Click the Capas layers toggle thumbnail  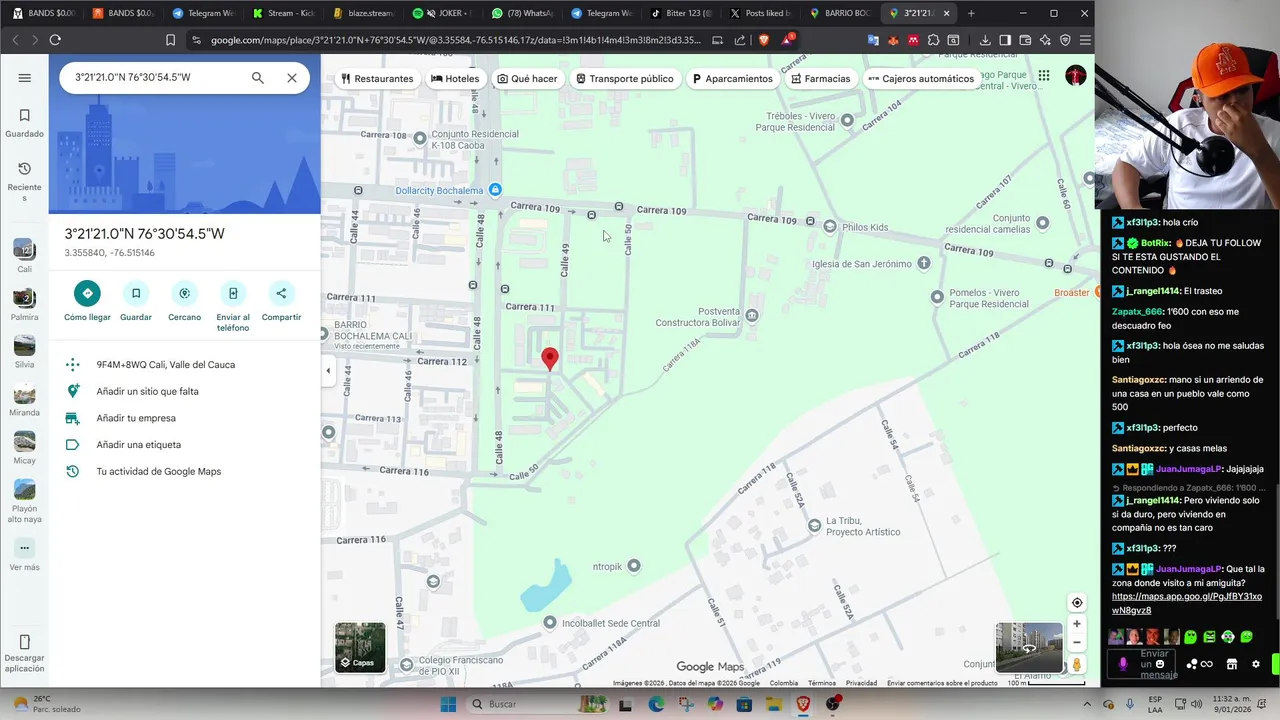click(x=360, y=647)
